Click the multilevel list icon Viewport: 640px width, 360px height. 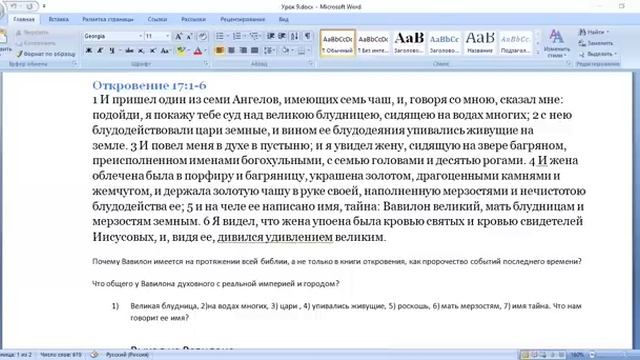(253, 36)
